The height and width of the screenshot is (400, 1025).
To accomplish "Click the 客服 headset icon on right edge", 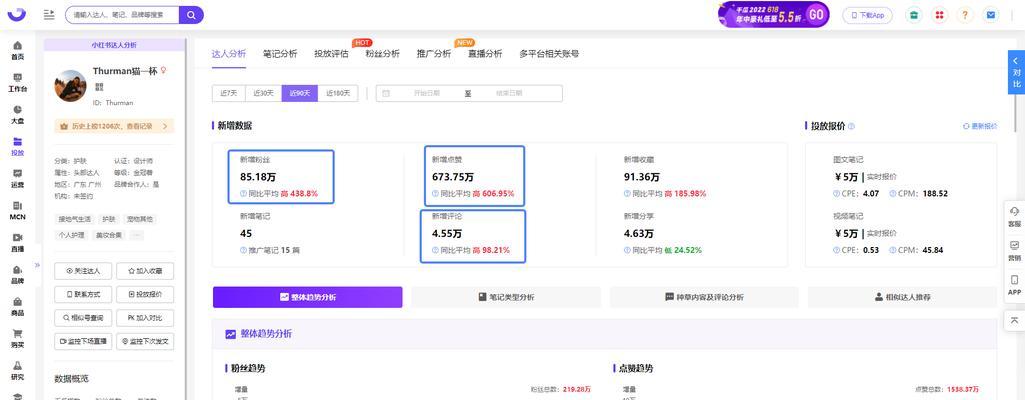I will coord(1015,217).
